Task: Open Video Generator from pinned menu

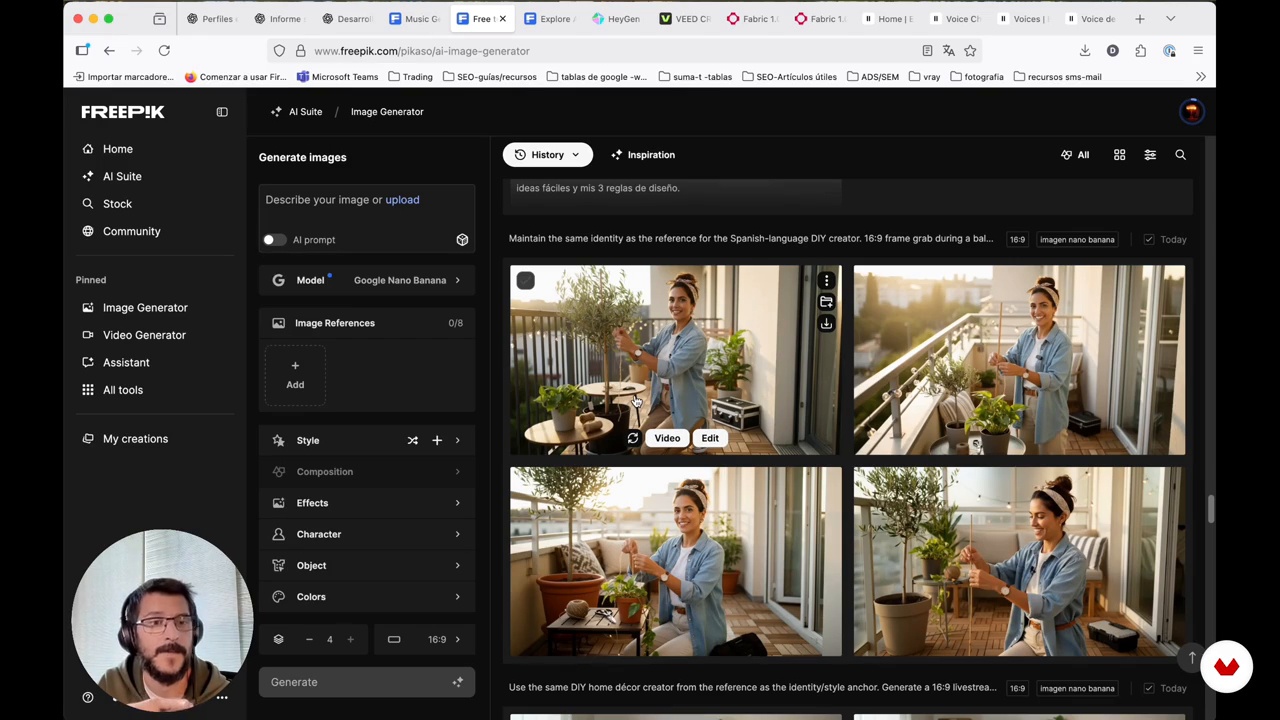Action: point(144,335)
